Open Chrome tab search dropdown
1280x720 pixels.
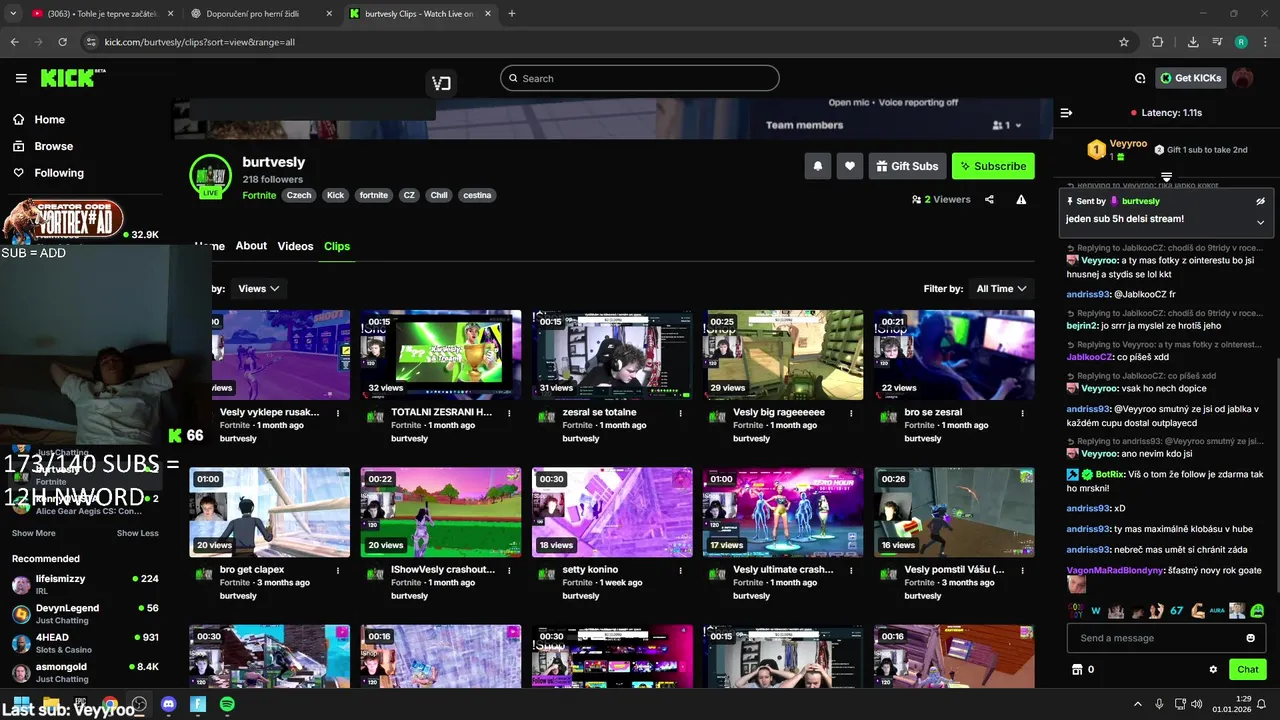click(x=13, y=13)
